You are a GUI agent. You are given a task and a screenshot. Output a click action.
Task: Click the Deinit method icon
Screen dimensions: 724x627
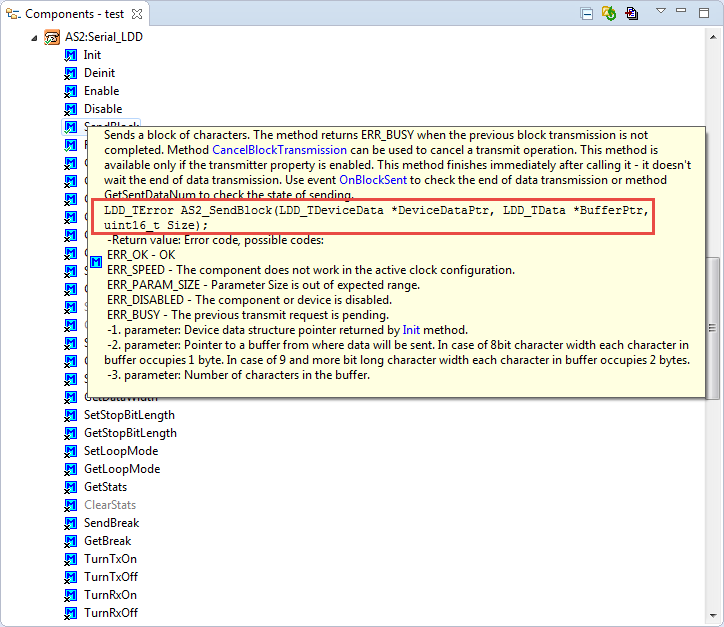click(x=70, y=73)
